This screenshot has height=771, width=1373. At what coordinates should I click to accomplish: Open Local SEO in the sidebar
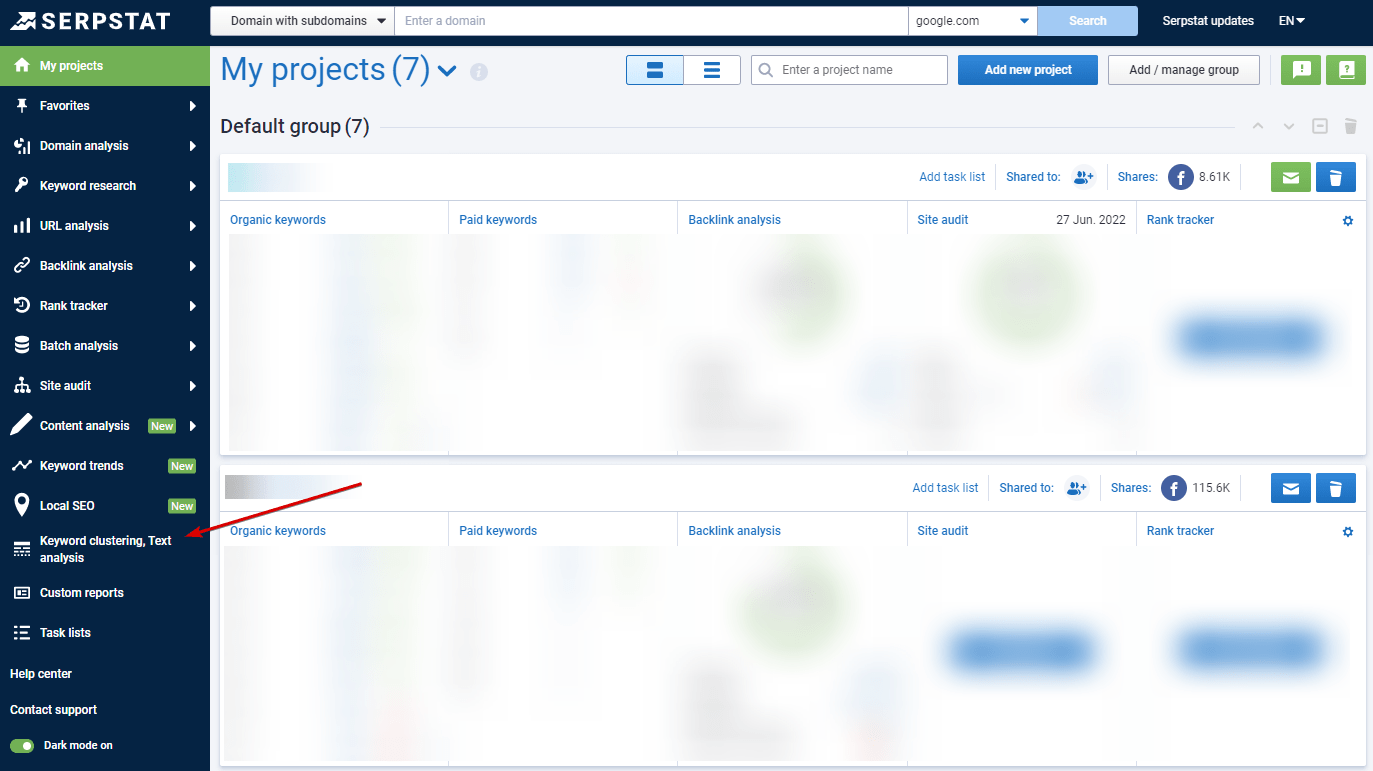pyautogui.click(x=105, y=506)
